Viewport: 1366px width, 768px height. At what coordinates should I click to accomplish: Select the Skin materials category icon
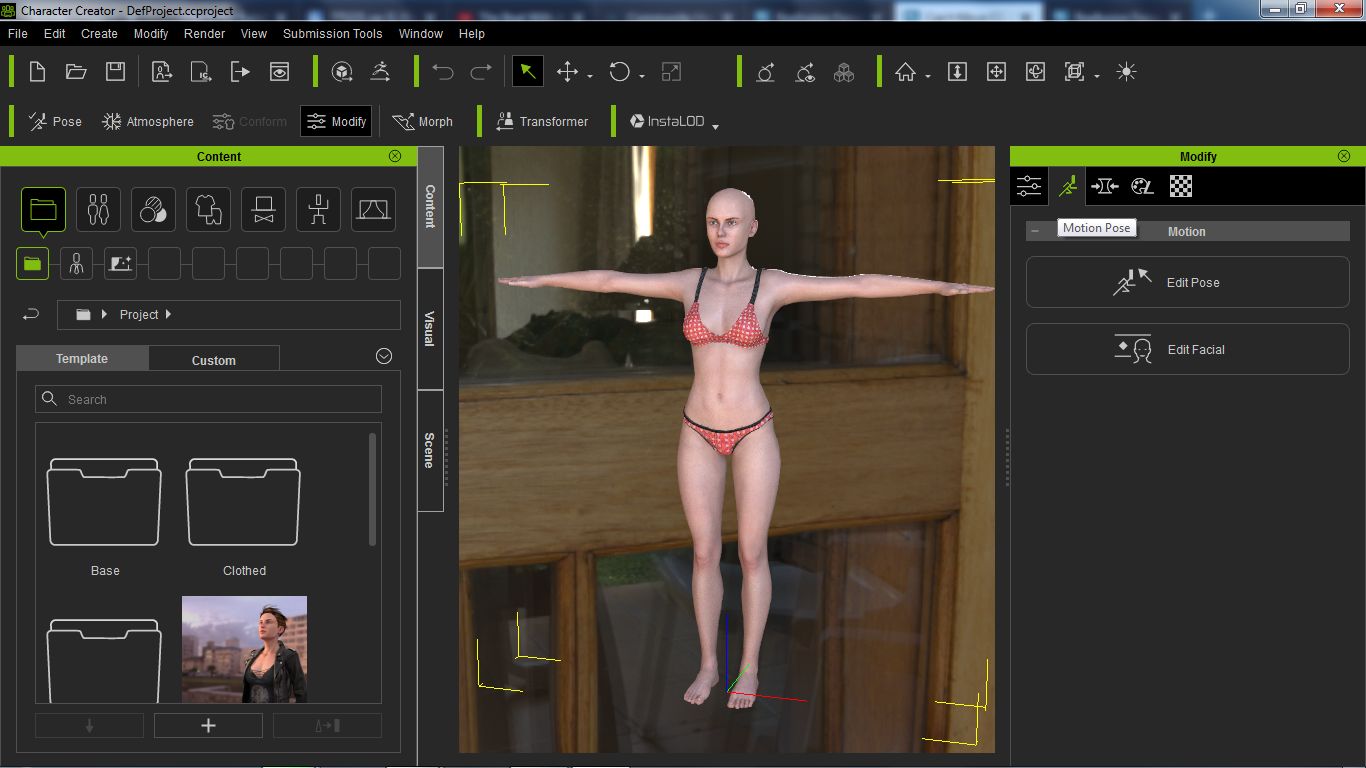(x=153, y=210)
